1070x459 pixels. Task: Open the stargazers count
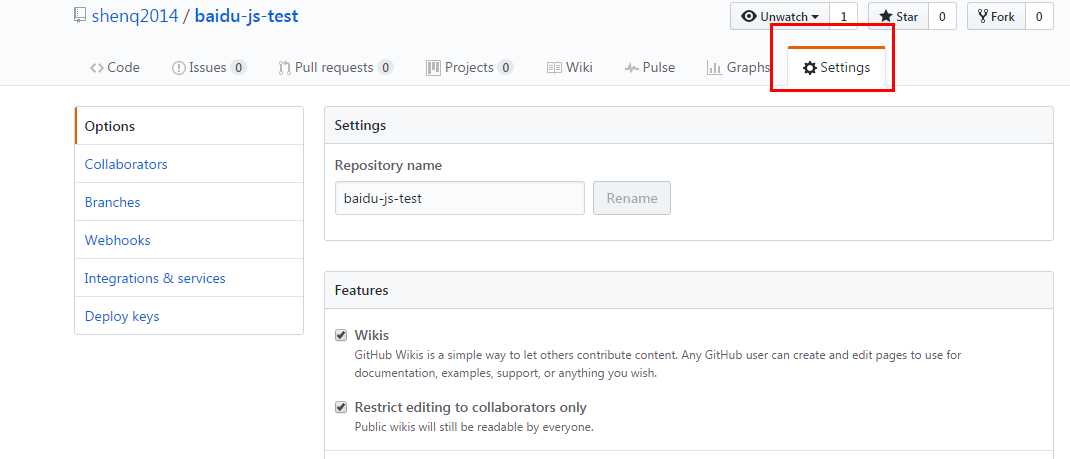pos(942,16)
